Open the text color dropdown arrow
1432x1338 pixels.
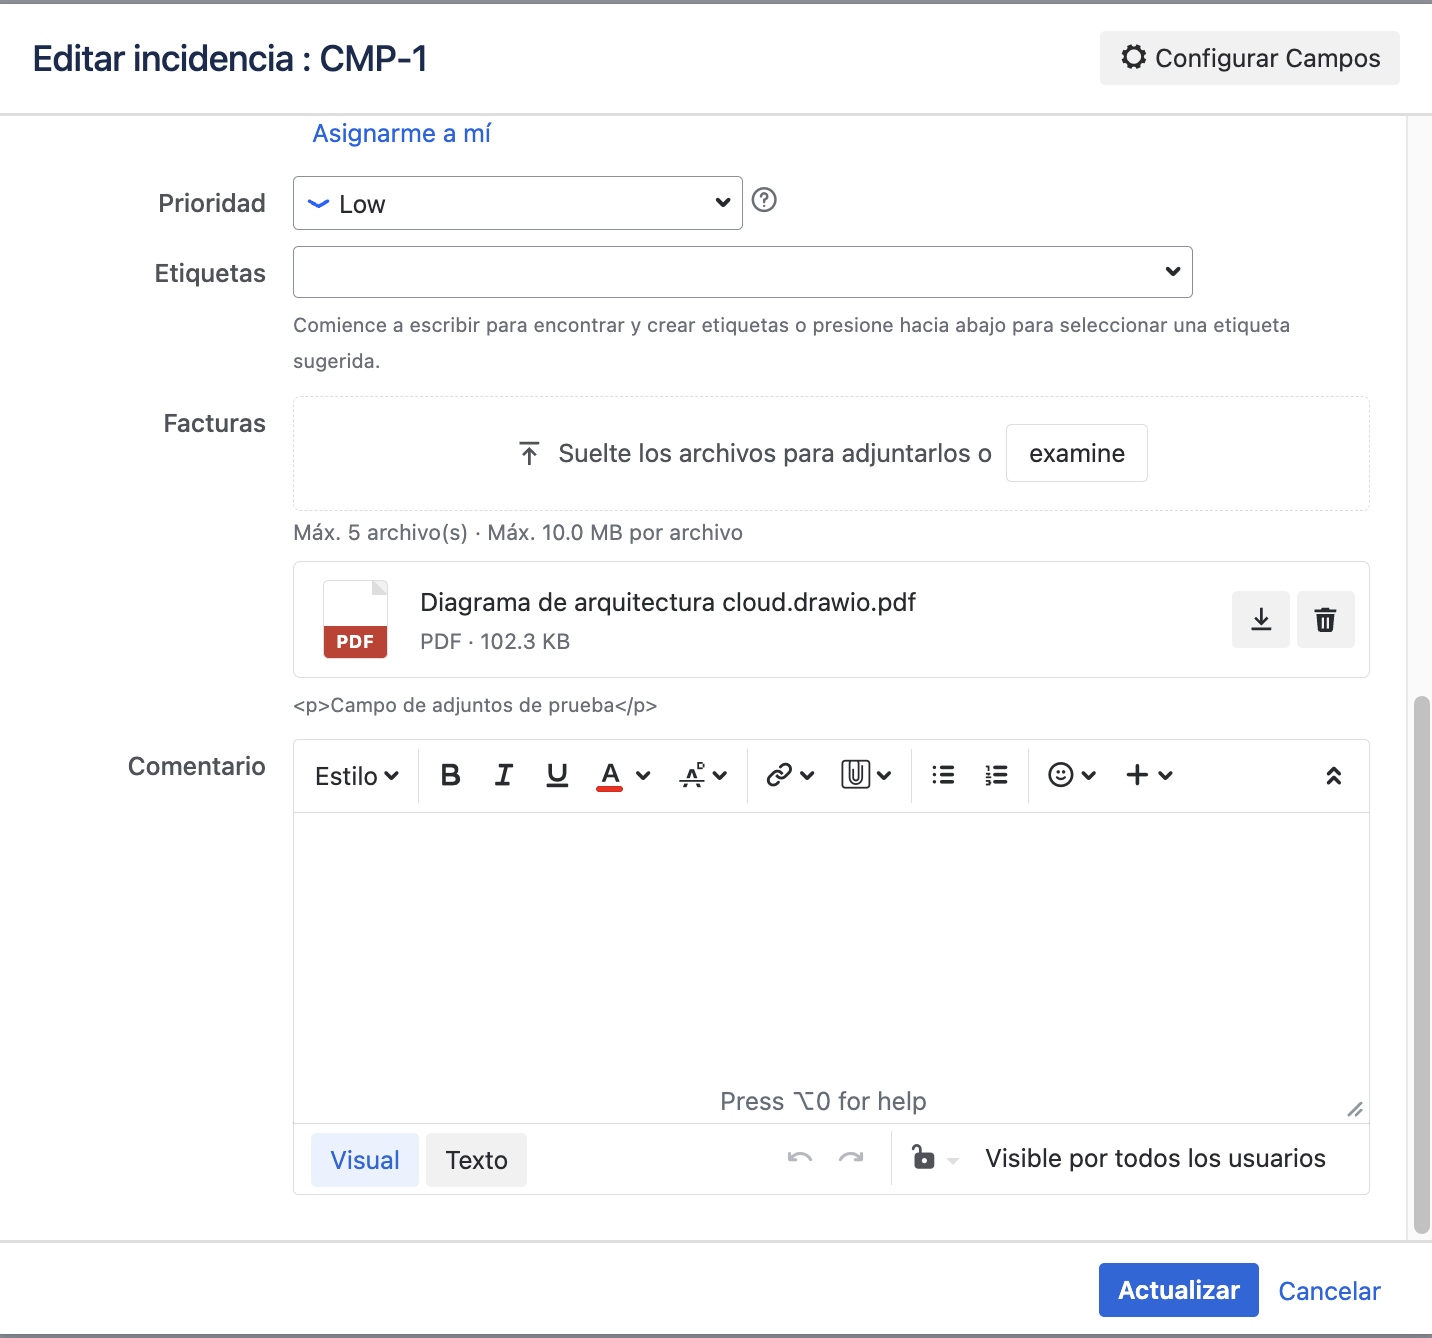click(x=643, y=775)
